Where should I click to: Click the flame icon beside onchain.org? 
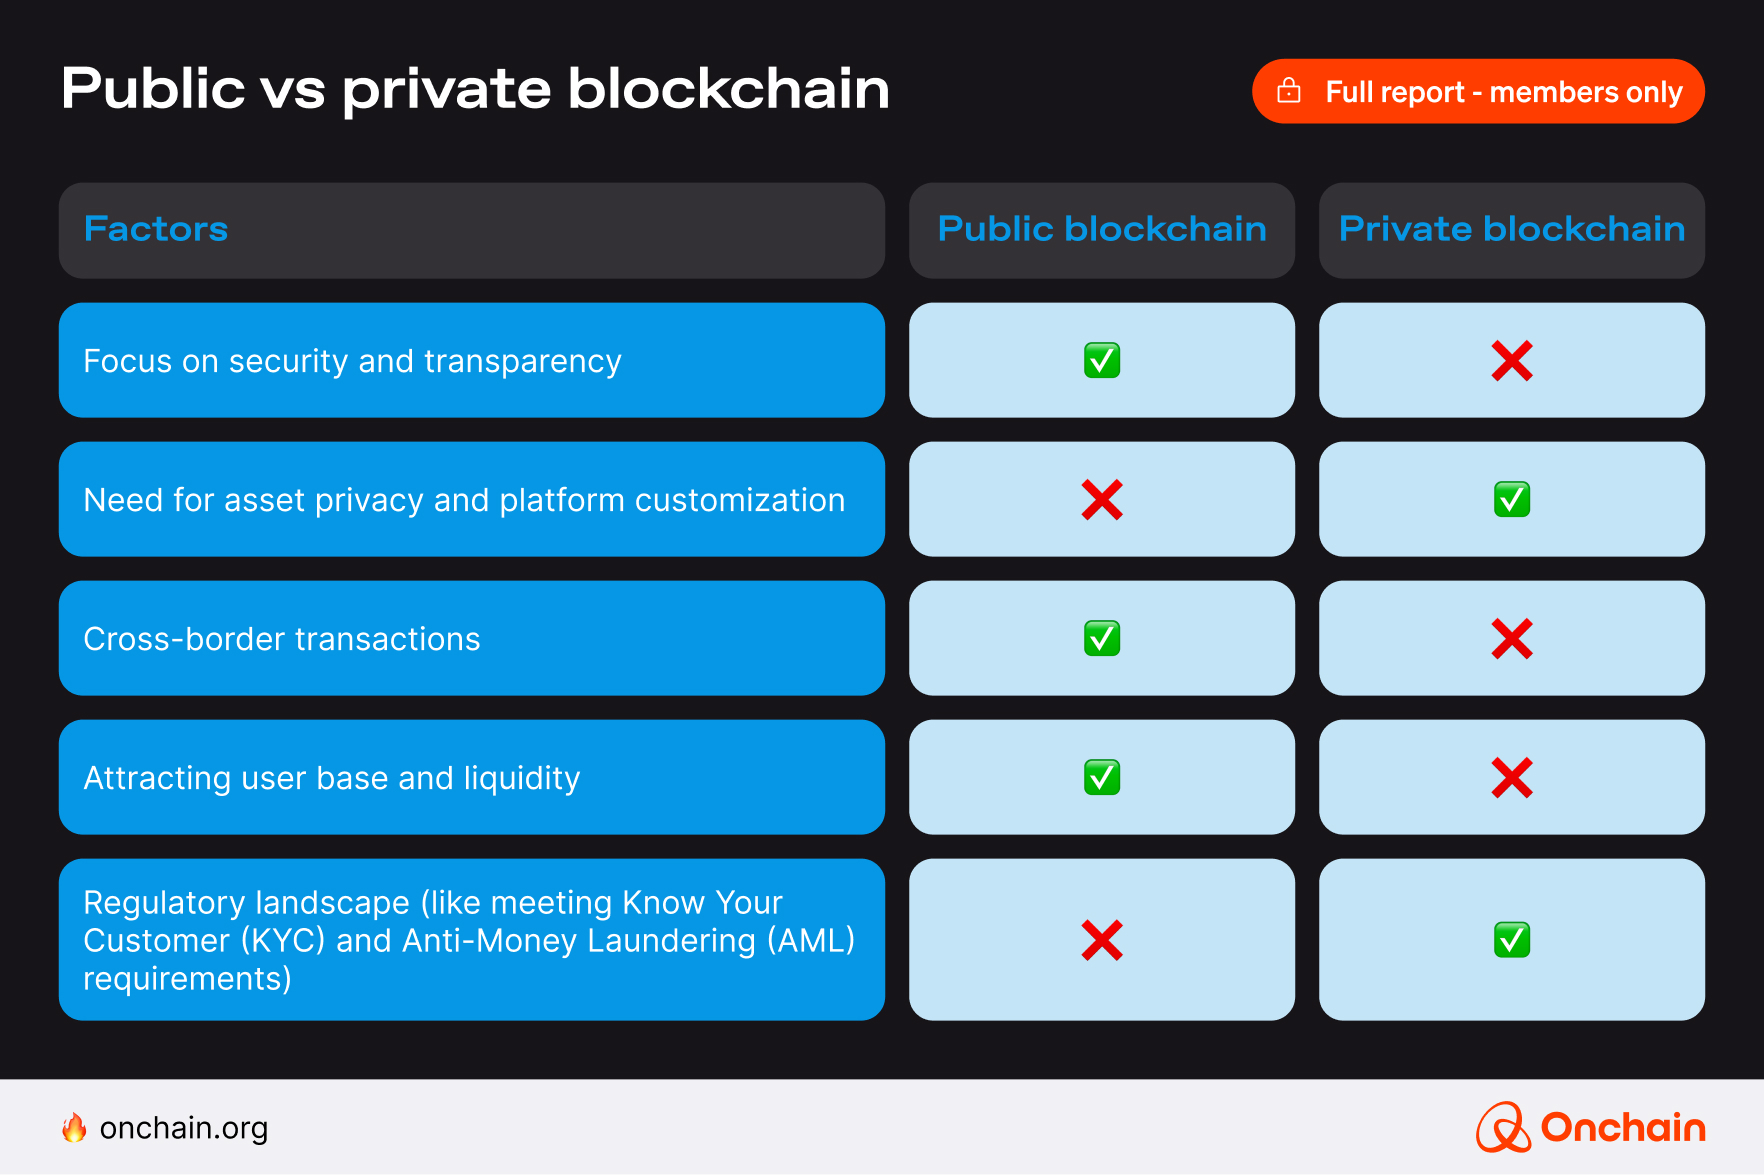74,1128
